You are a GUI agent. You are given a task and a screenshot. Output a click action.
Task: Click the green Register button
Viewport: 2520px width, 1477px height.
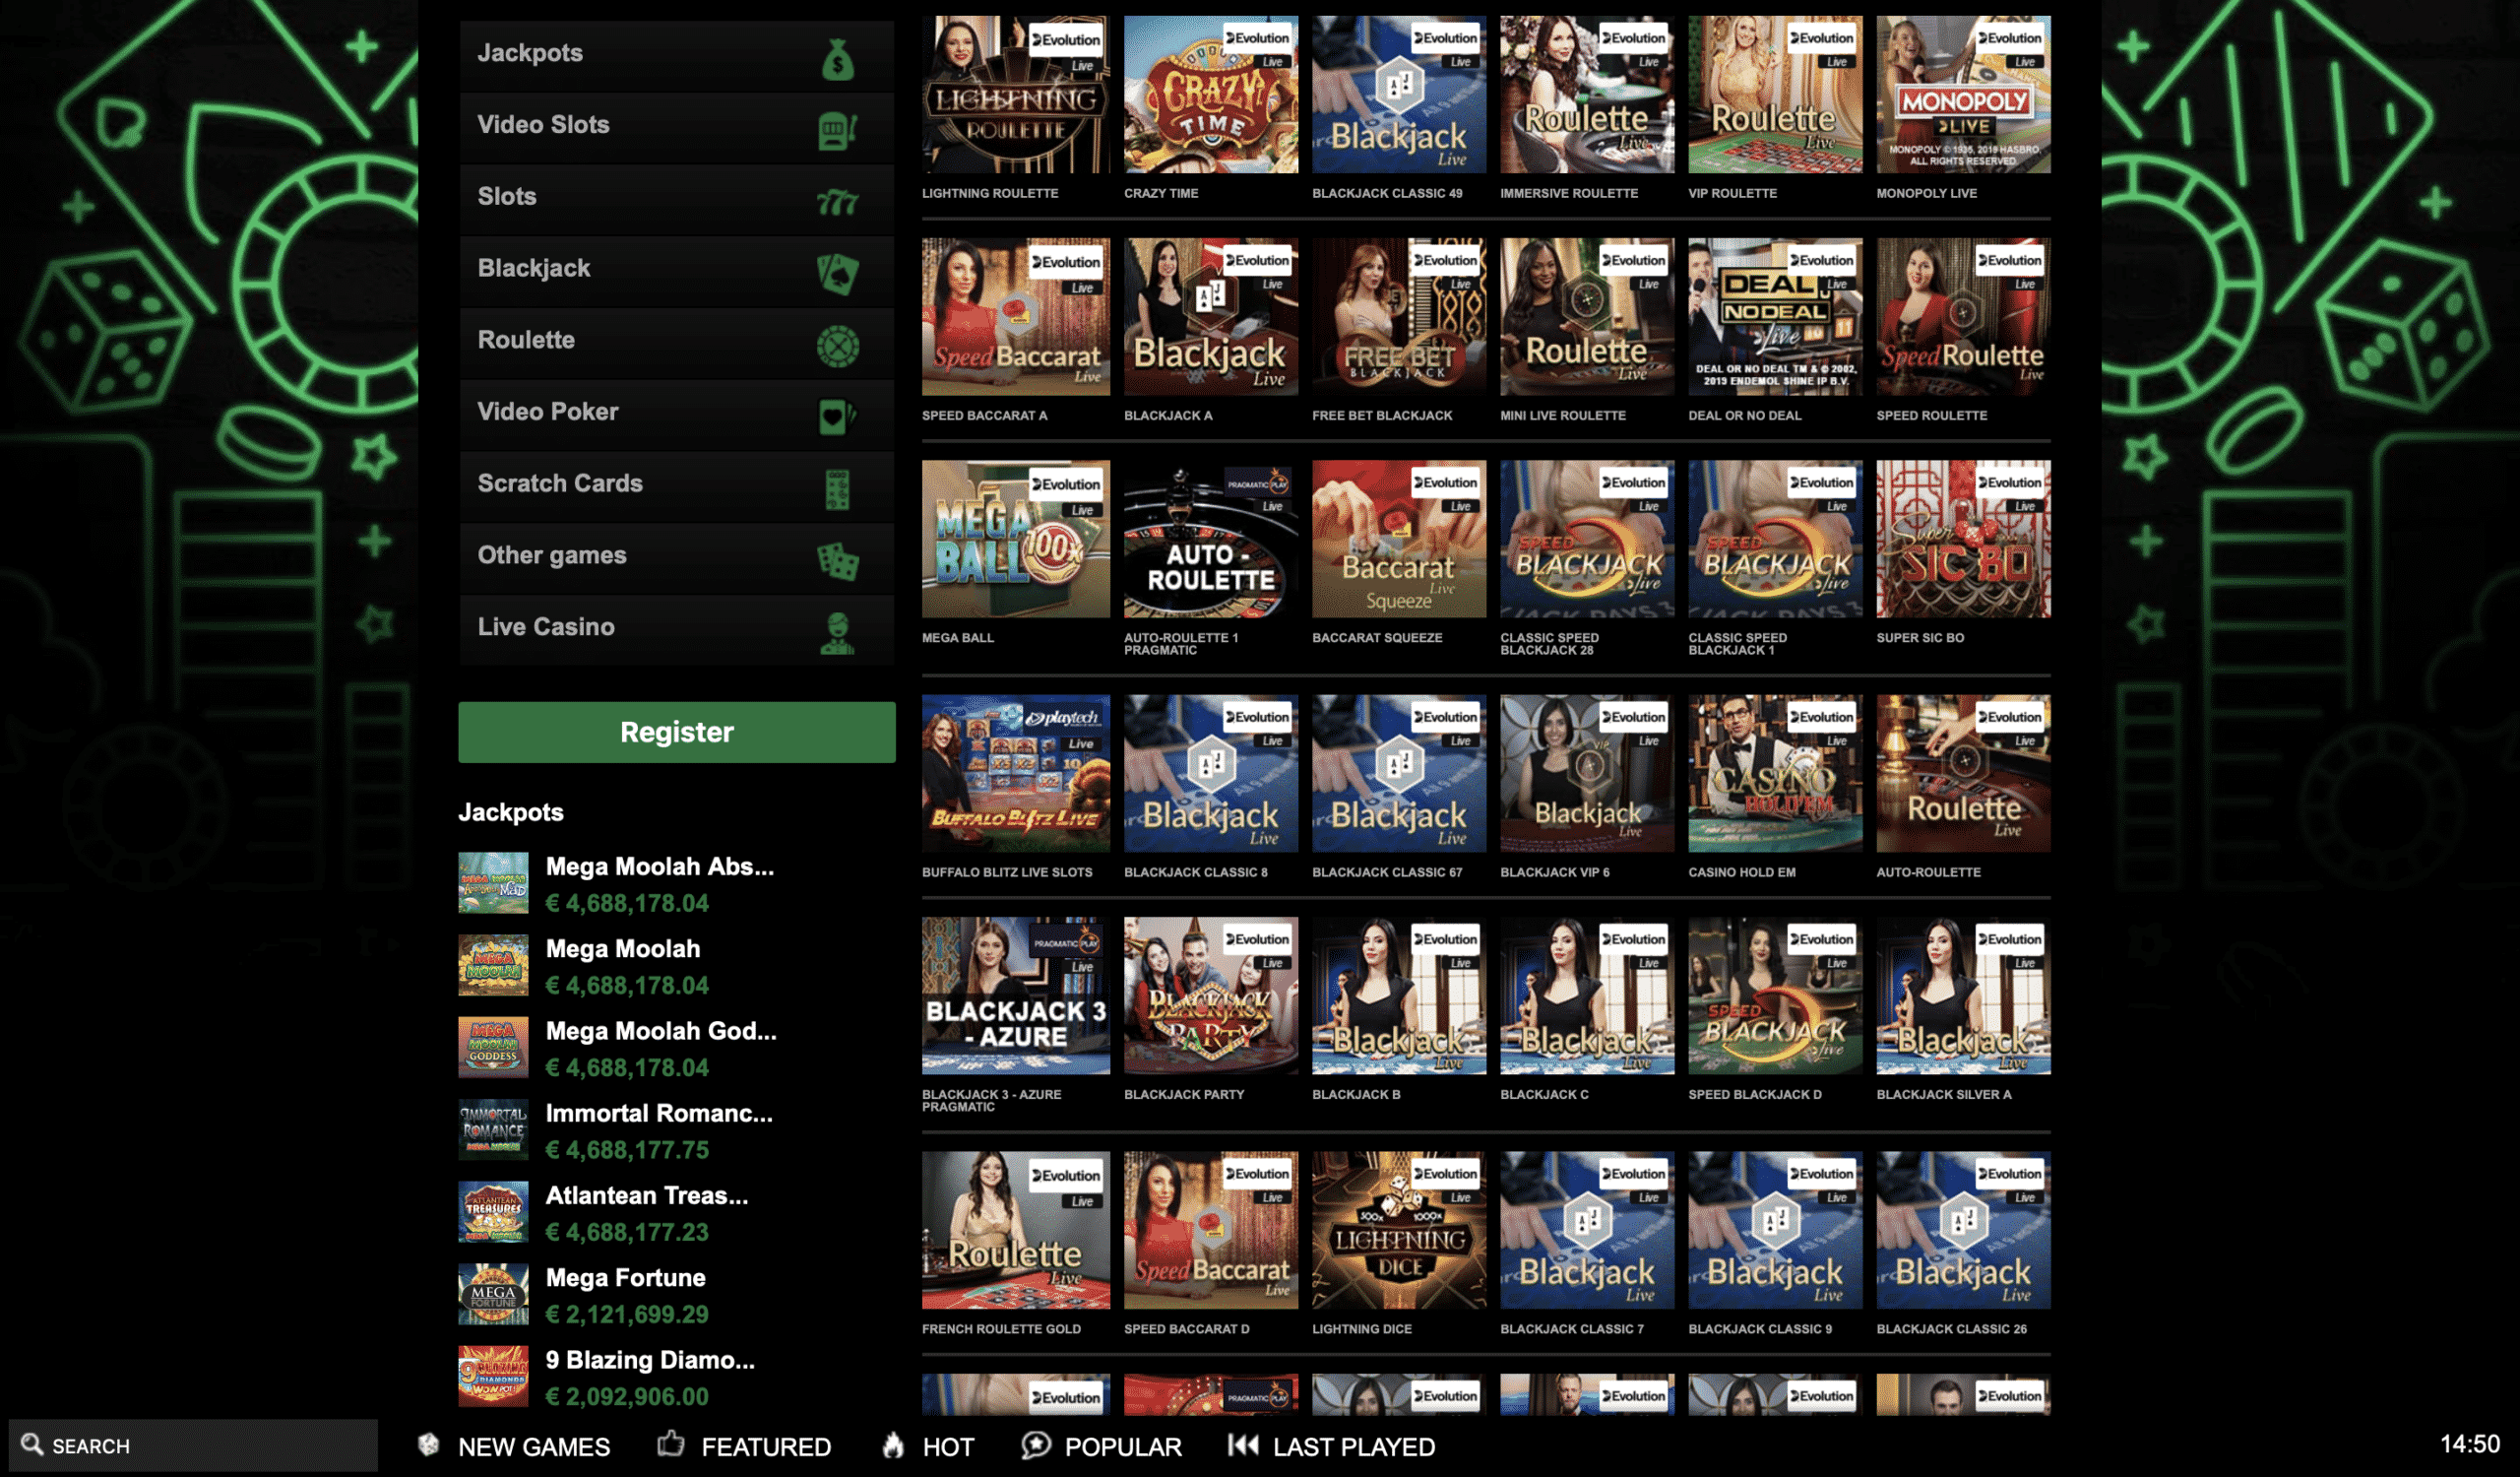point(676,732)
